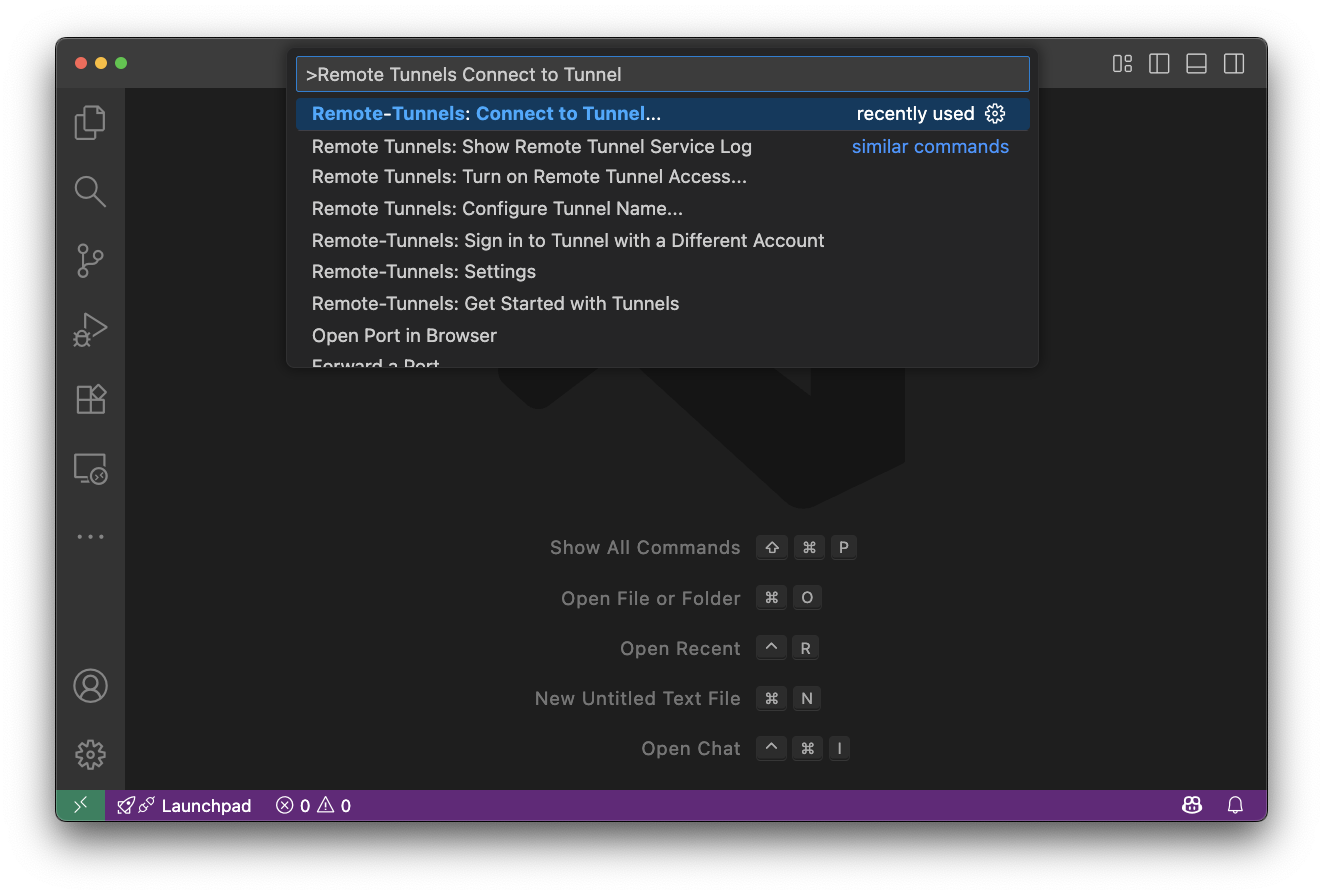Select Remote Tunnels: Show Remote Tunnel Service Log
1323x895 pixels.
pos(531,146)
